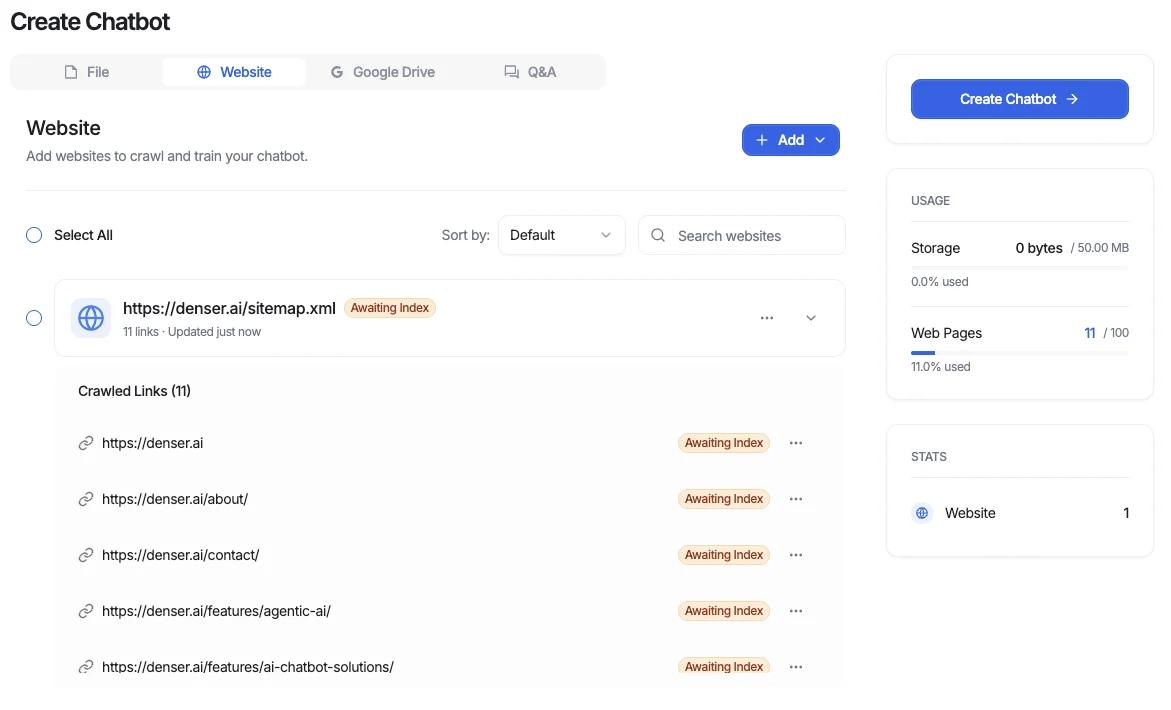Select the radio circle for the sitemap.xml row
The height and width of the screenshot is (710, 1171).
[x=34, y=317]
